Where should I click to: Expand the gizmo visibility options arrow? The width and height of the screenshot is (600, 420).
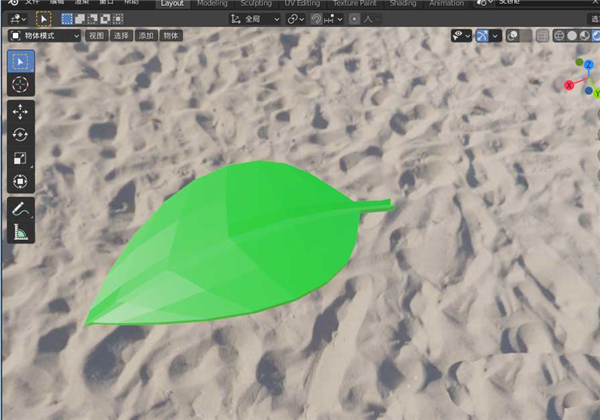click(x=497, y=36)
